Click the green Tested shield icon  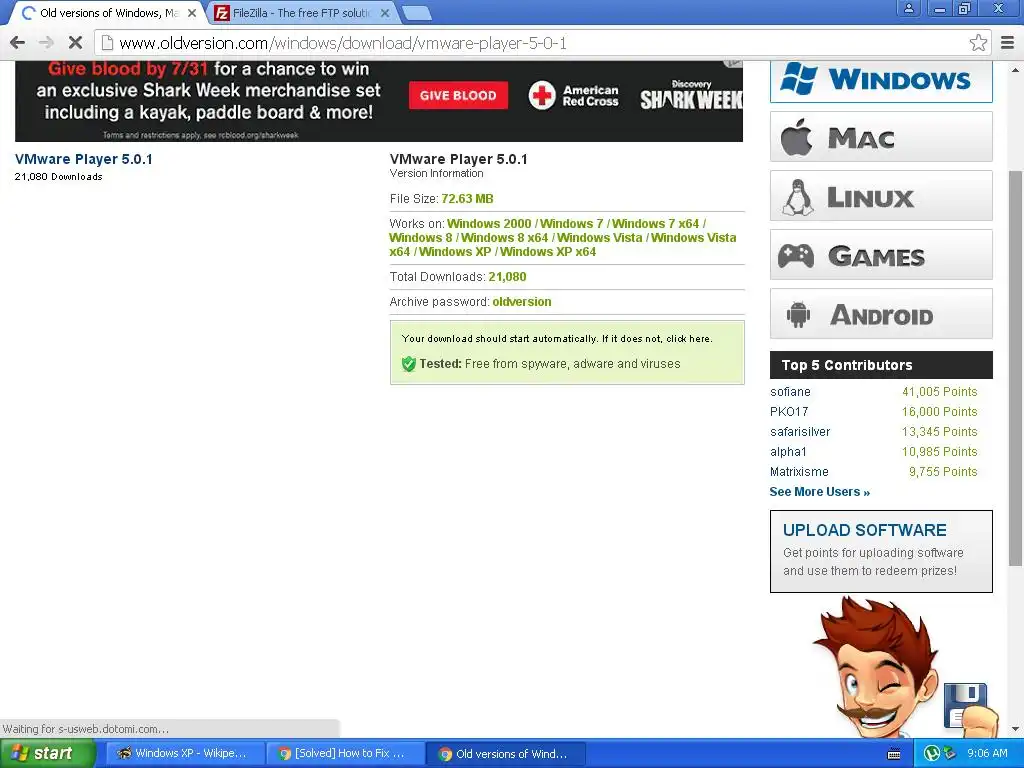409,364
